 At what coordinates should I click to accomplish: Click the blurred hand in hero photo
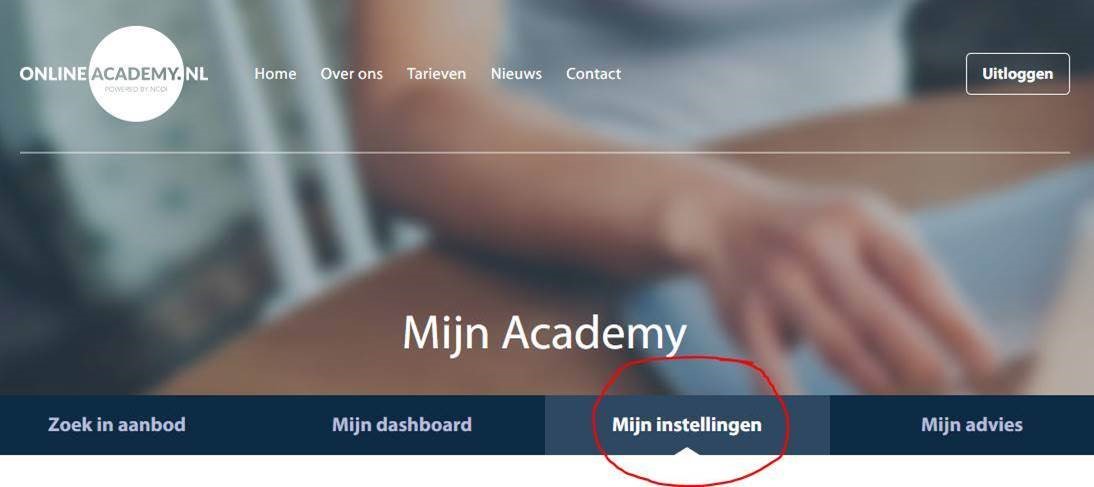click(823, 279)
